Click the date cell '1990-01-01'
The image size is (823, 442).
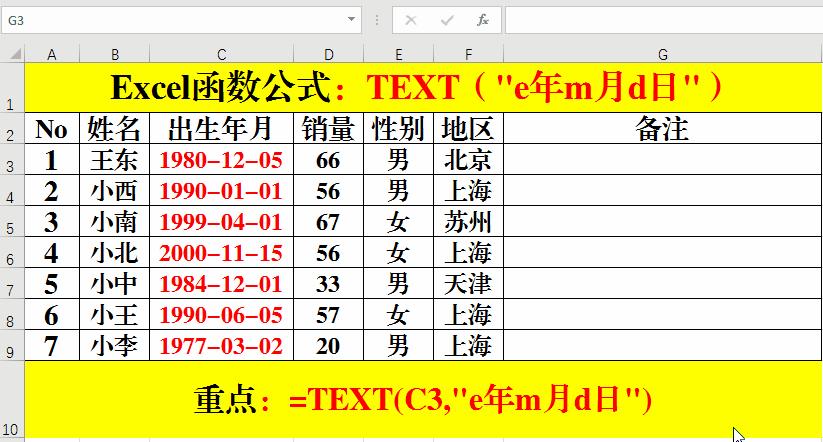[x=221, y=191]
